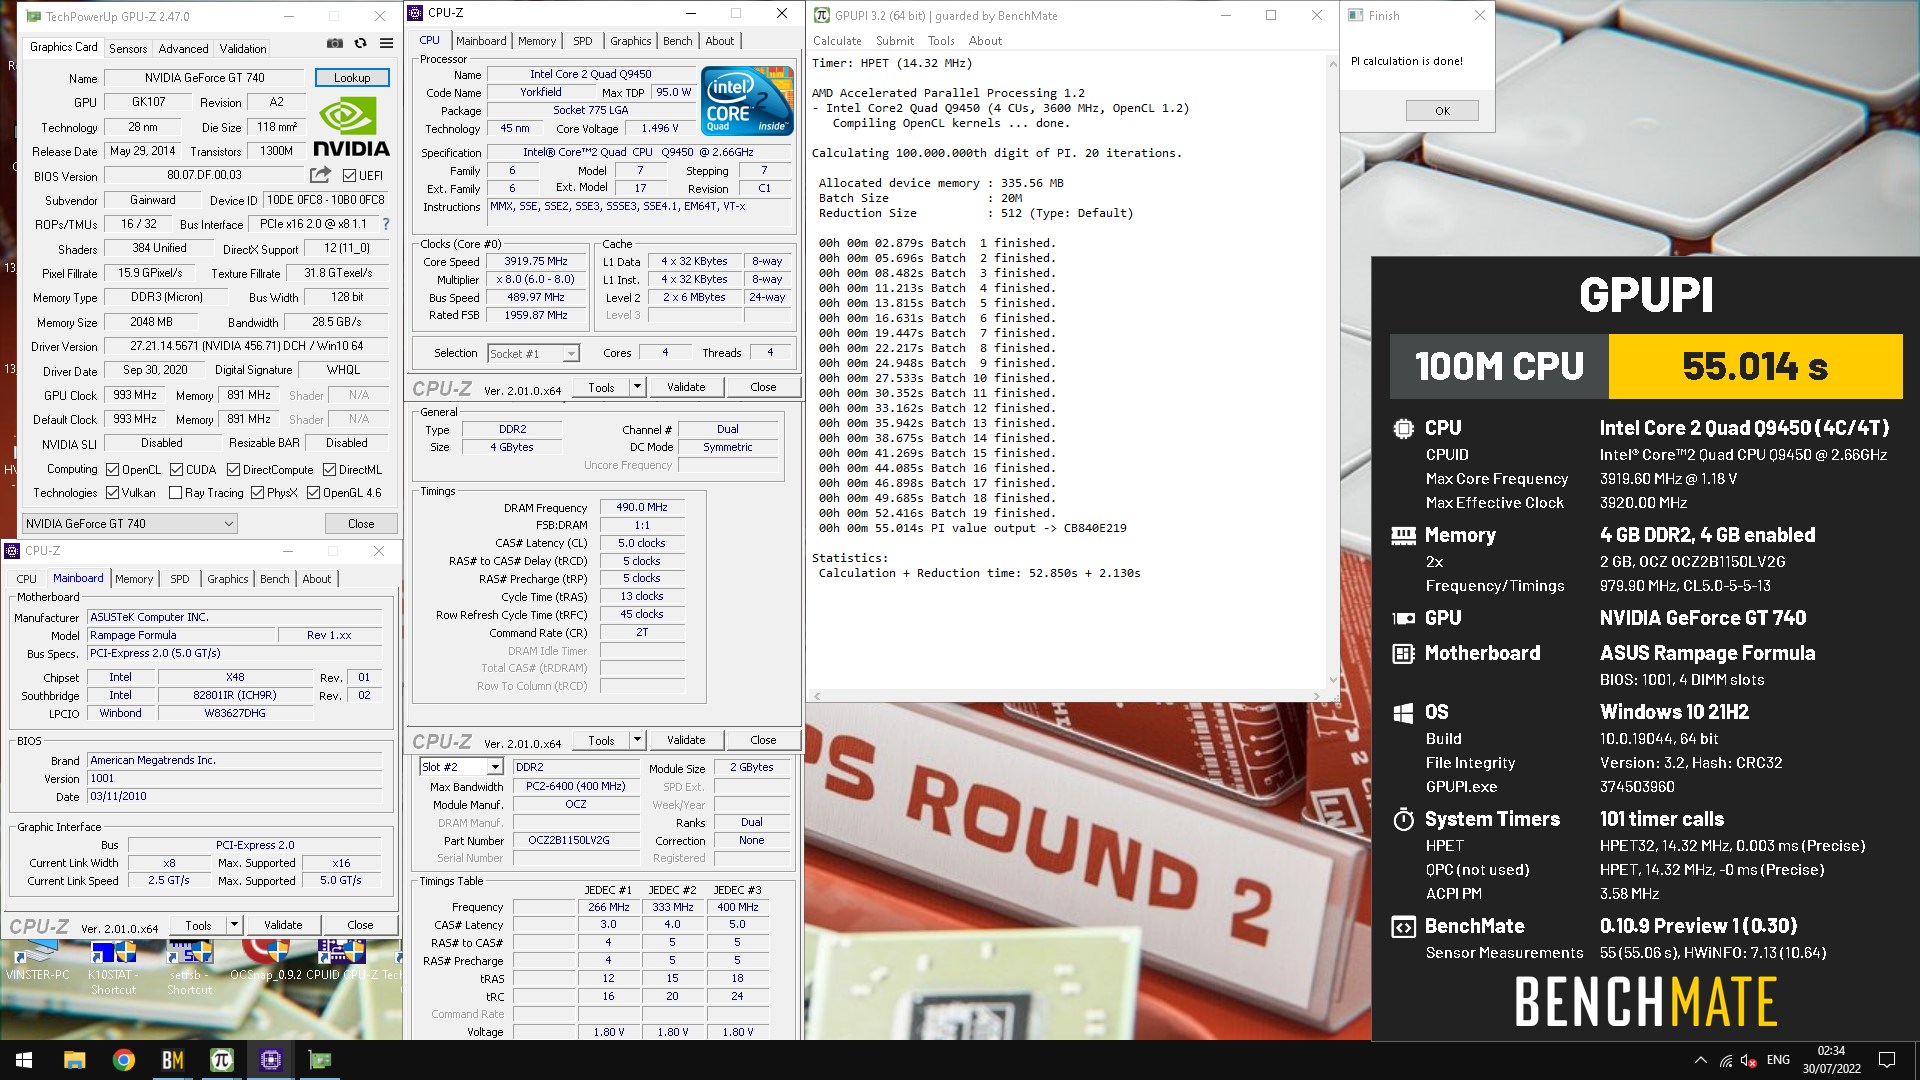Open the notification center icon

click(1887, 1060)
